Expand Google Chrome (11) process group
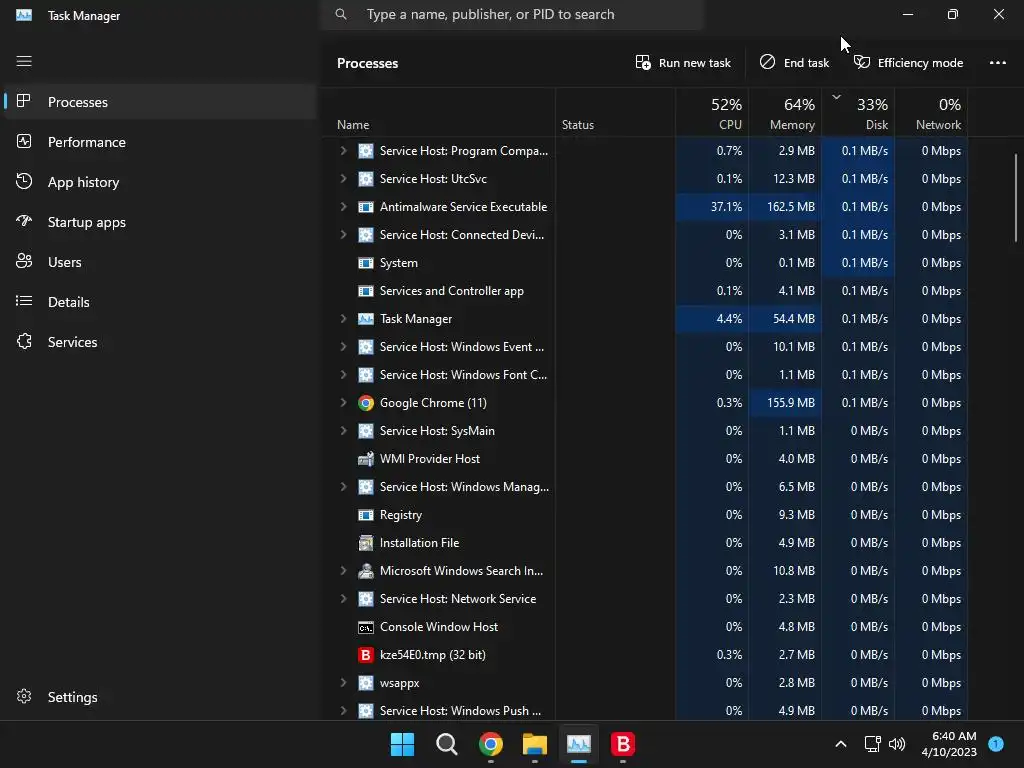The height and width of the screenshot is (768, 1024). click(344, 403)
